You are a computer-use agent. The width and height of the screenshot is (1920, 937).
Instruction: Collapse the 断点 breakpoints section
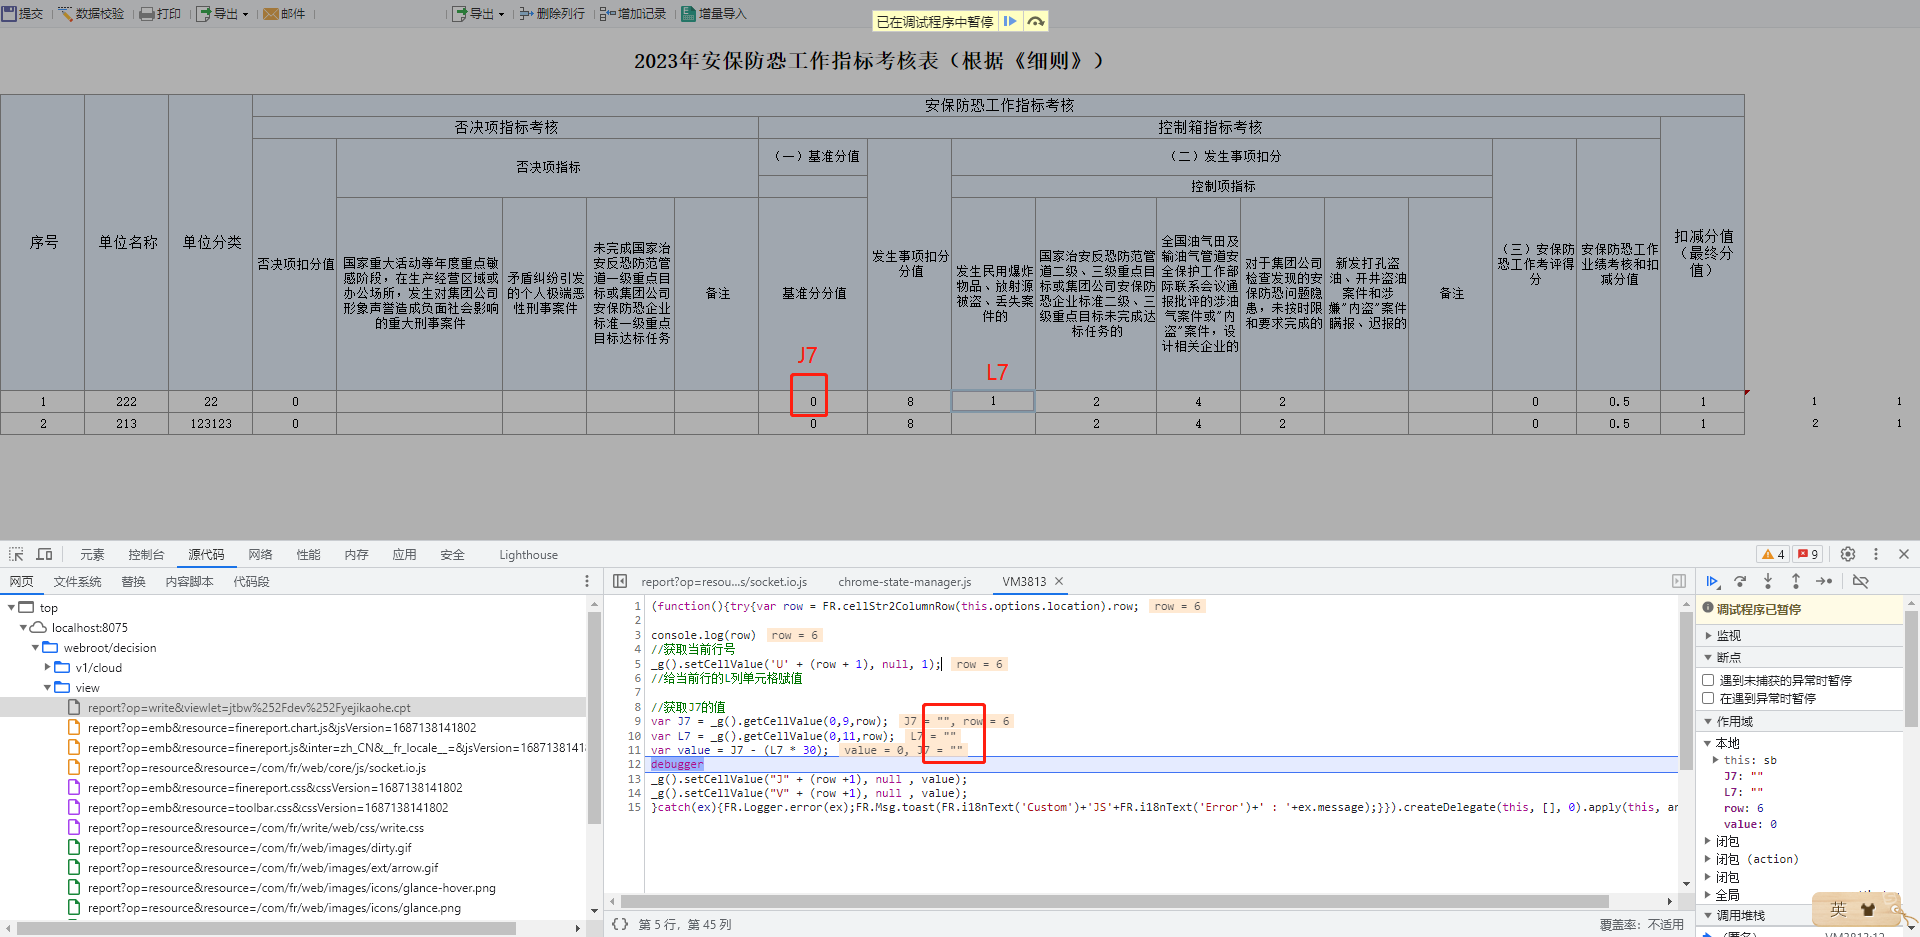pos(1708,657)
